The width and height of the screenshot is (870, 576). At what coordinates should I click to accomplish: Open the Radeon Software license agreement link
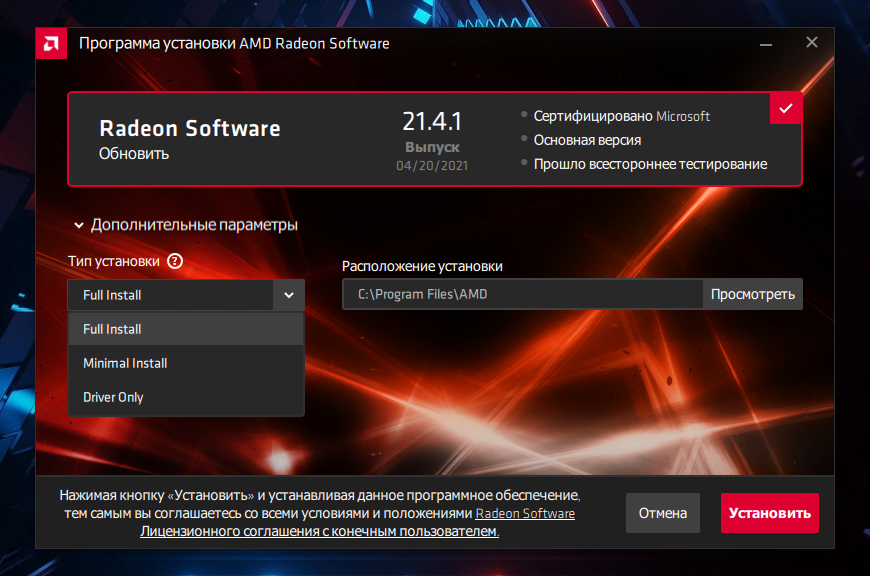pyautogui.click(x=524, y=514)
